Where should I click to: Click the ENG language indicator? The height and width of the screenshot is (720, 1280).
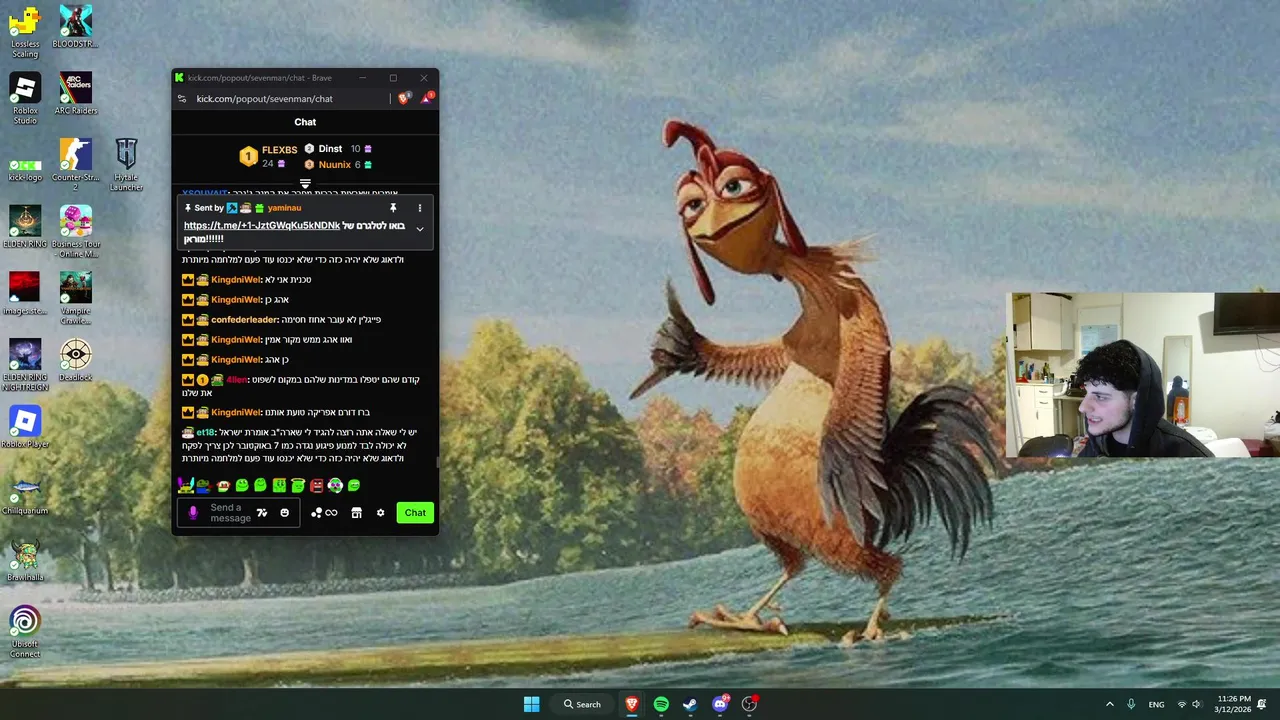[x=1156, y=704]
